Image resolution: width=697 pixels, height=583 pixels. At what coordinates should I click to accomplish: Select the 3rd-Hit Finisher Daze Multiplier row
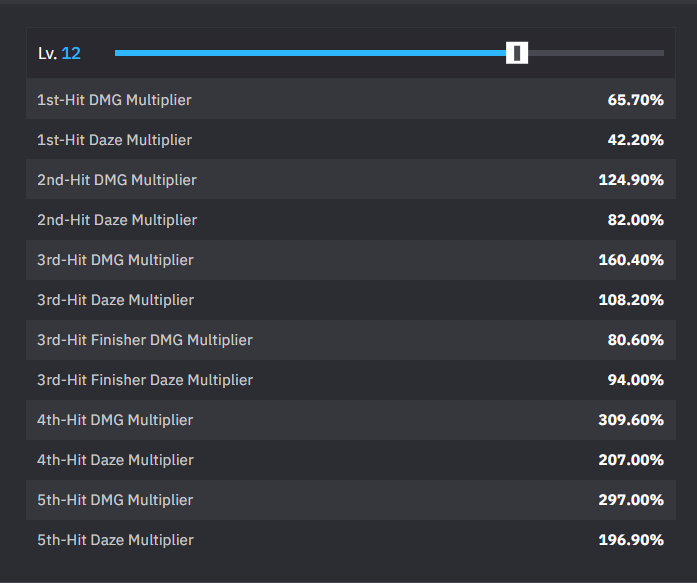pos(351,379)
